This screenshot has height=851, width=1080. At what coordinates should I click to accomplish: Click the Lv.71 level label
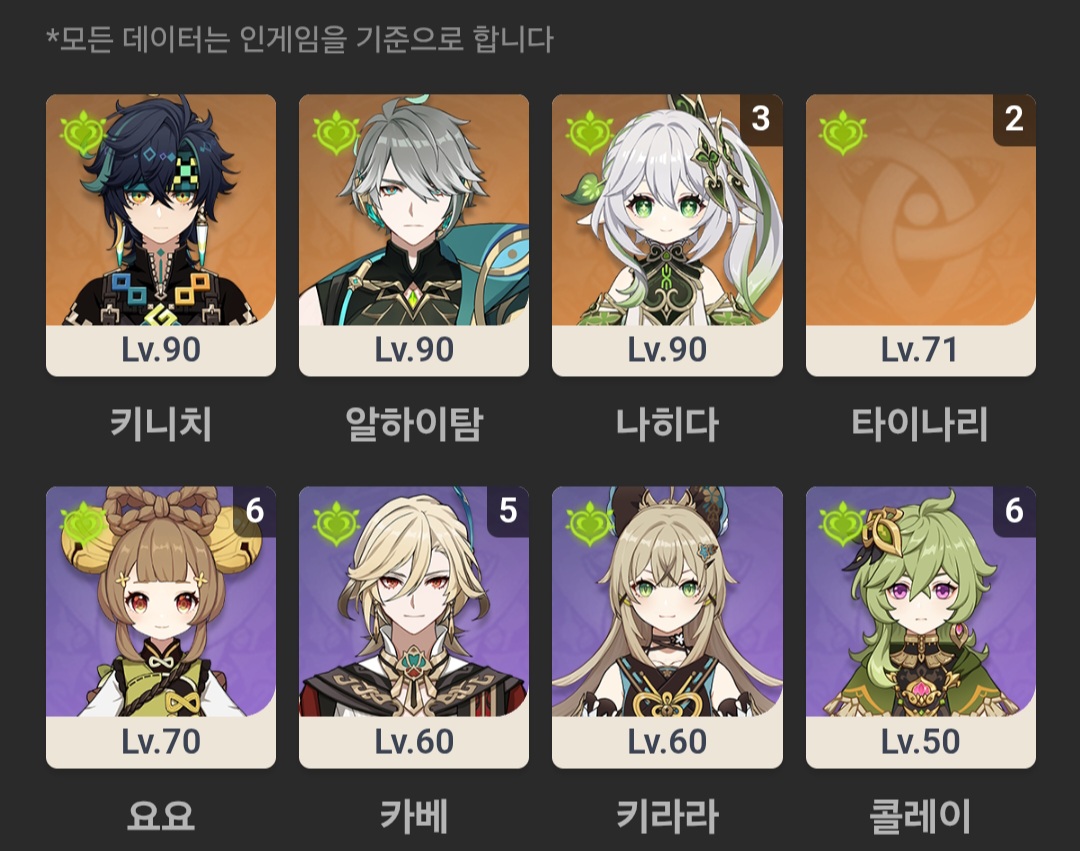(920, 350)
